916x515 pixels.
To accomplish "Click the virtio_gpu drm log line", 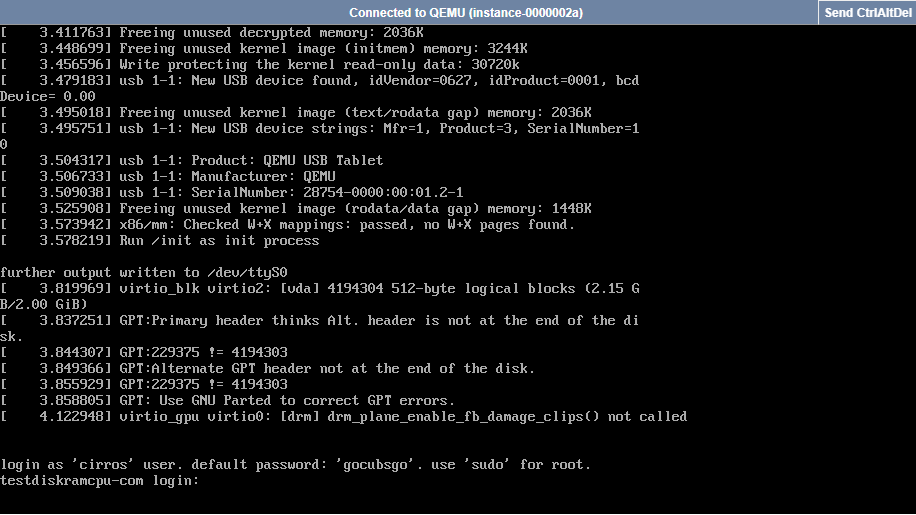I will coord(403,417).
